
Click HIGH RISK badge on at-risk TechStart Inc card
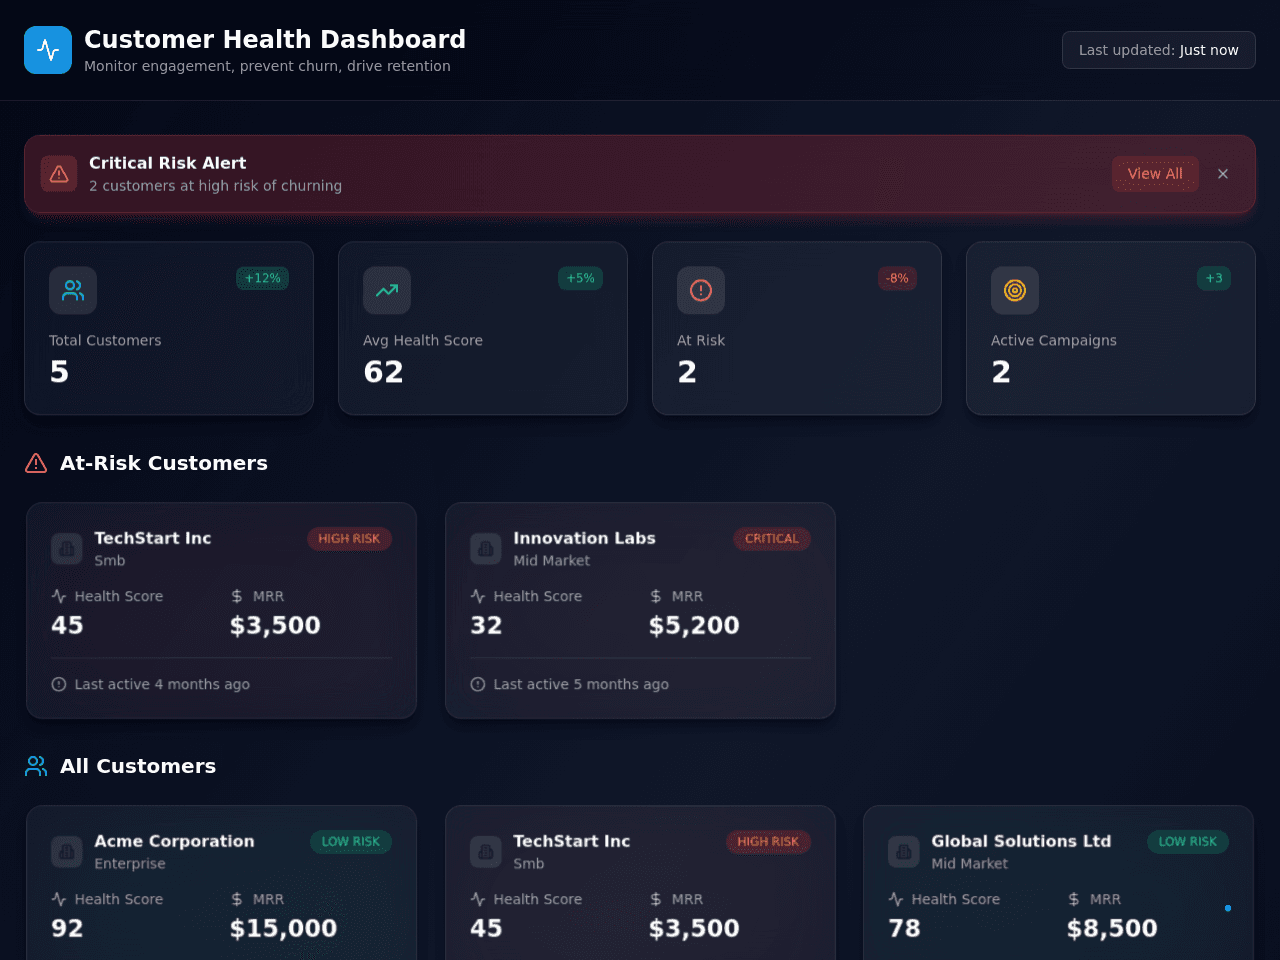(x=349, y=539)
